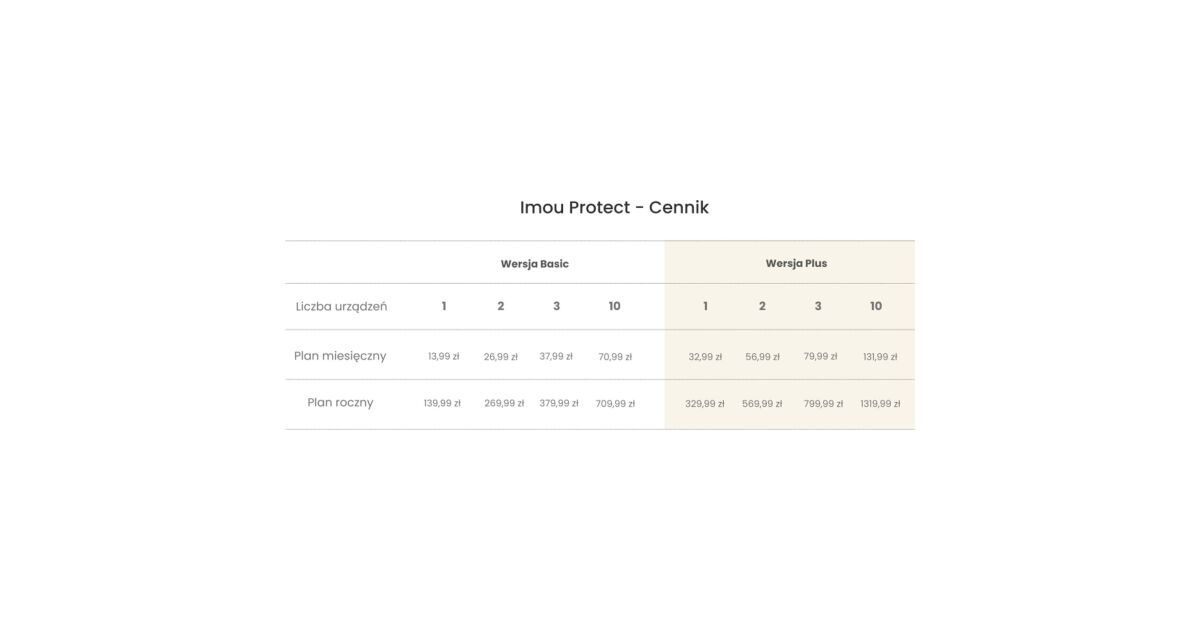Select the 799,99 zł price cell
Viewport: 1200px width, 630px height.
point(823,404)
